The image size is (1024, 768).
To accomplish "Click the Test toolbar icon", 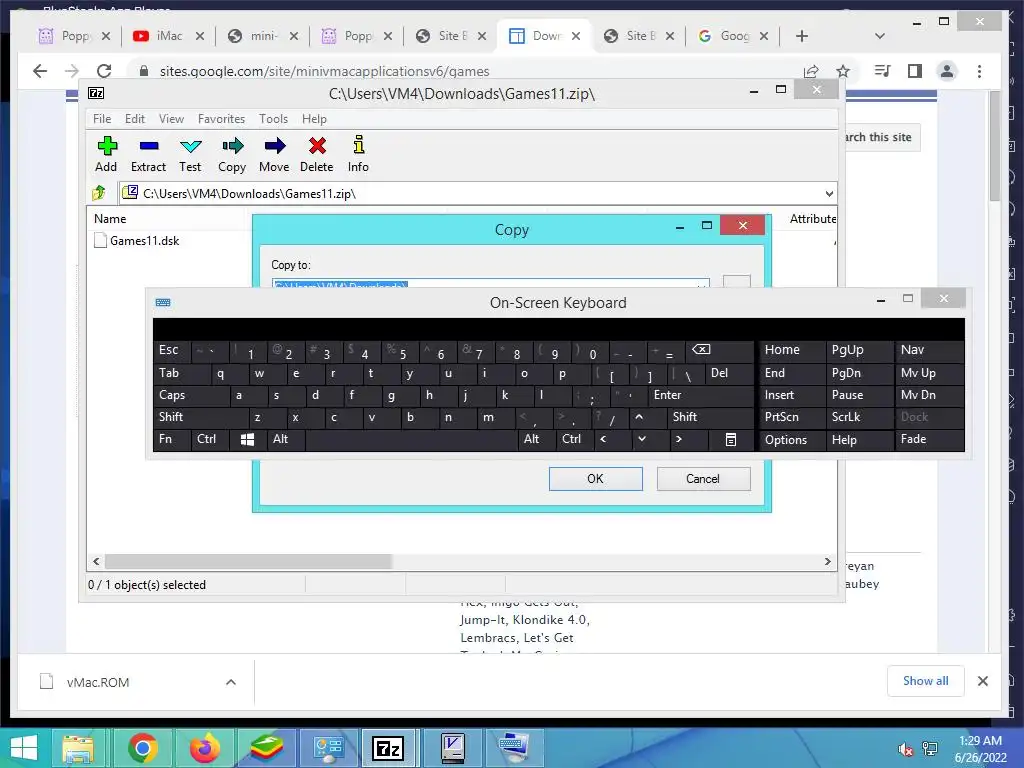I will [190, 154].
